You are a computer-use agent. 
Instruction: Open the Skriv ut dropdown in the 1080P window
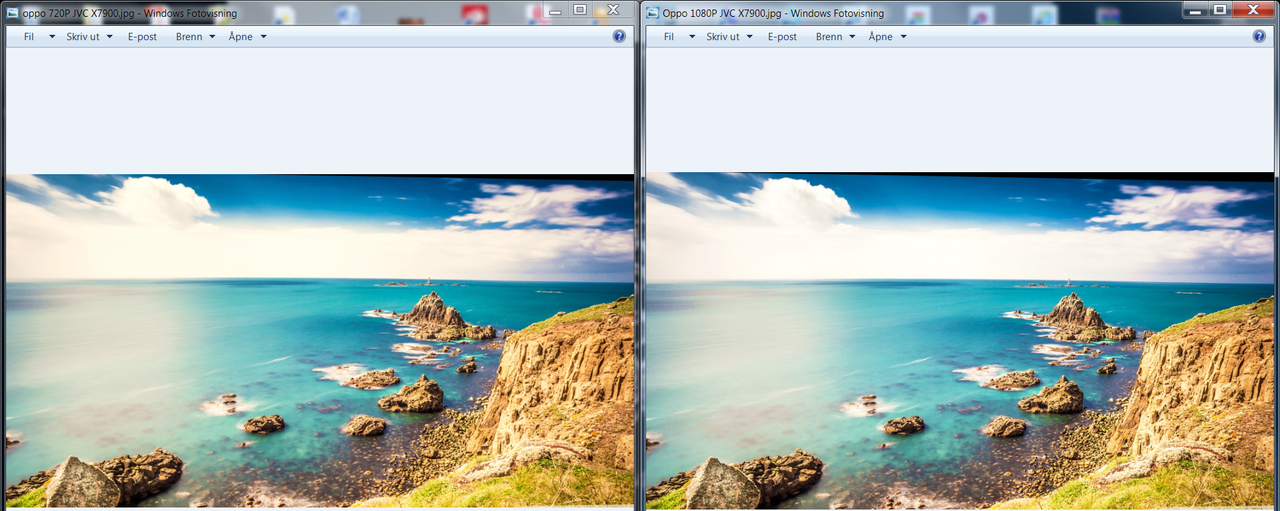coord(730,36)
